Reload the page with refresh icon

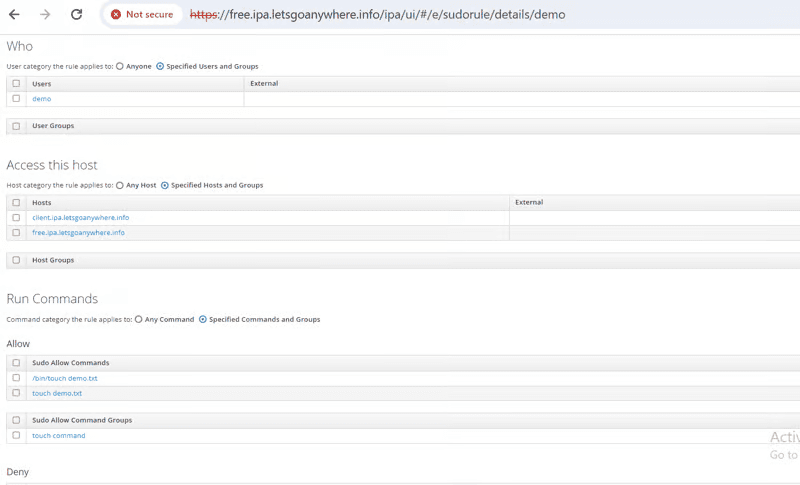tap(77, 15)
